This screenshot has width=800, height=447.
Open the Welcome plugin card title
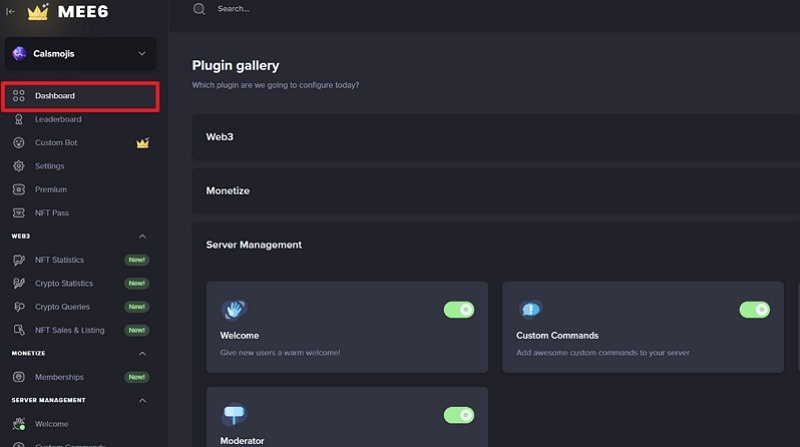(239, 335)
